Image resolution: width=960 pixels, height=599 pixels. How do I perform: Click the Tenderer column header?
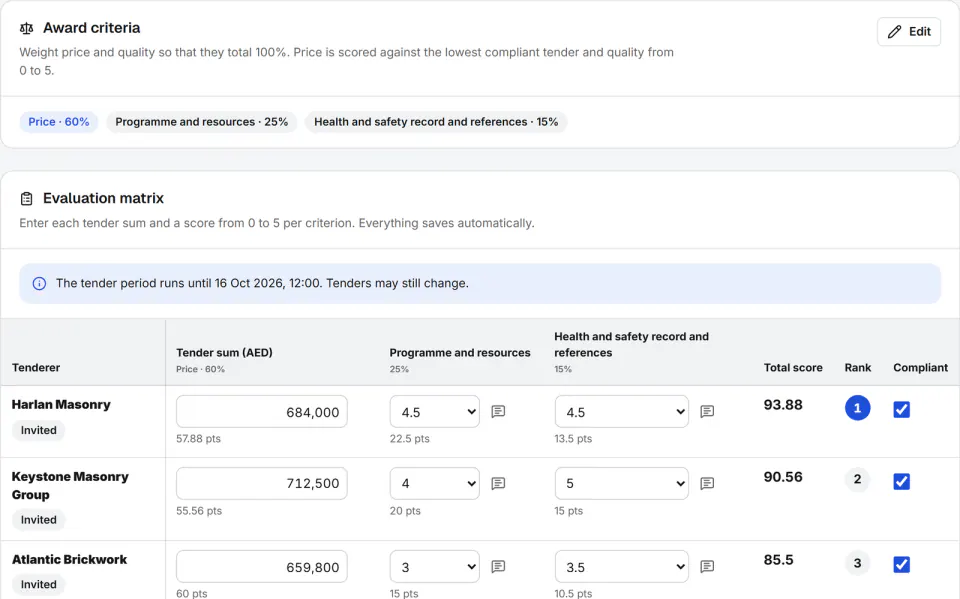(x=36, y=367)
